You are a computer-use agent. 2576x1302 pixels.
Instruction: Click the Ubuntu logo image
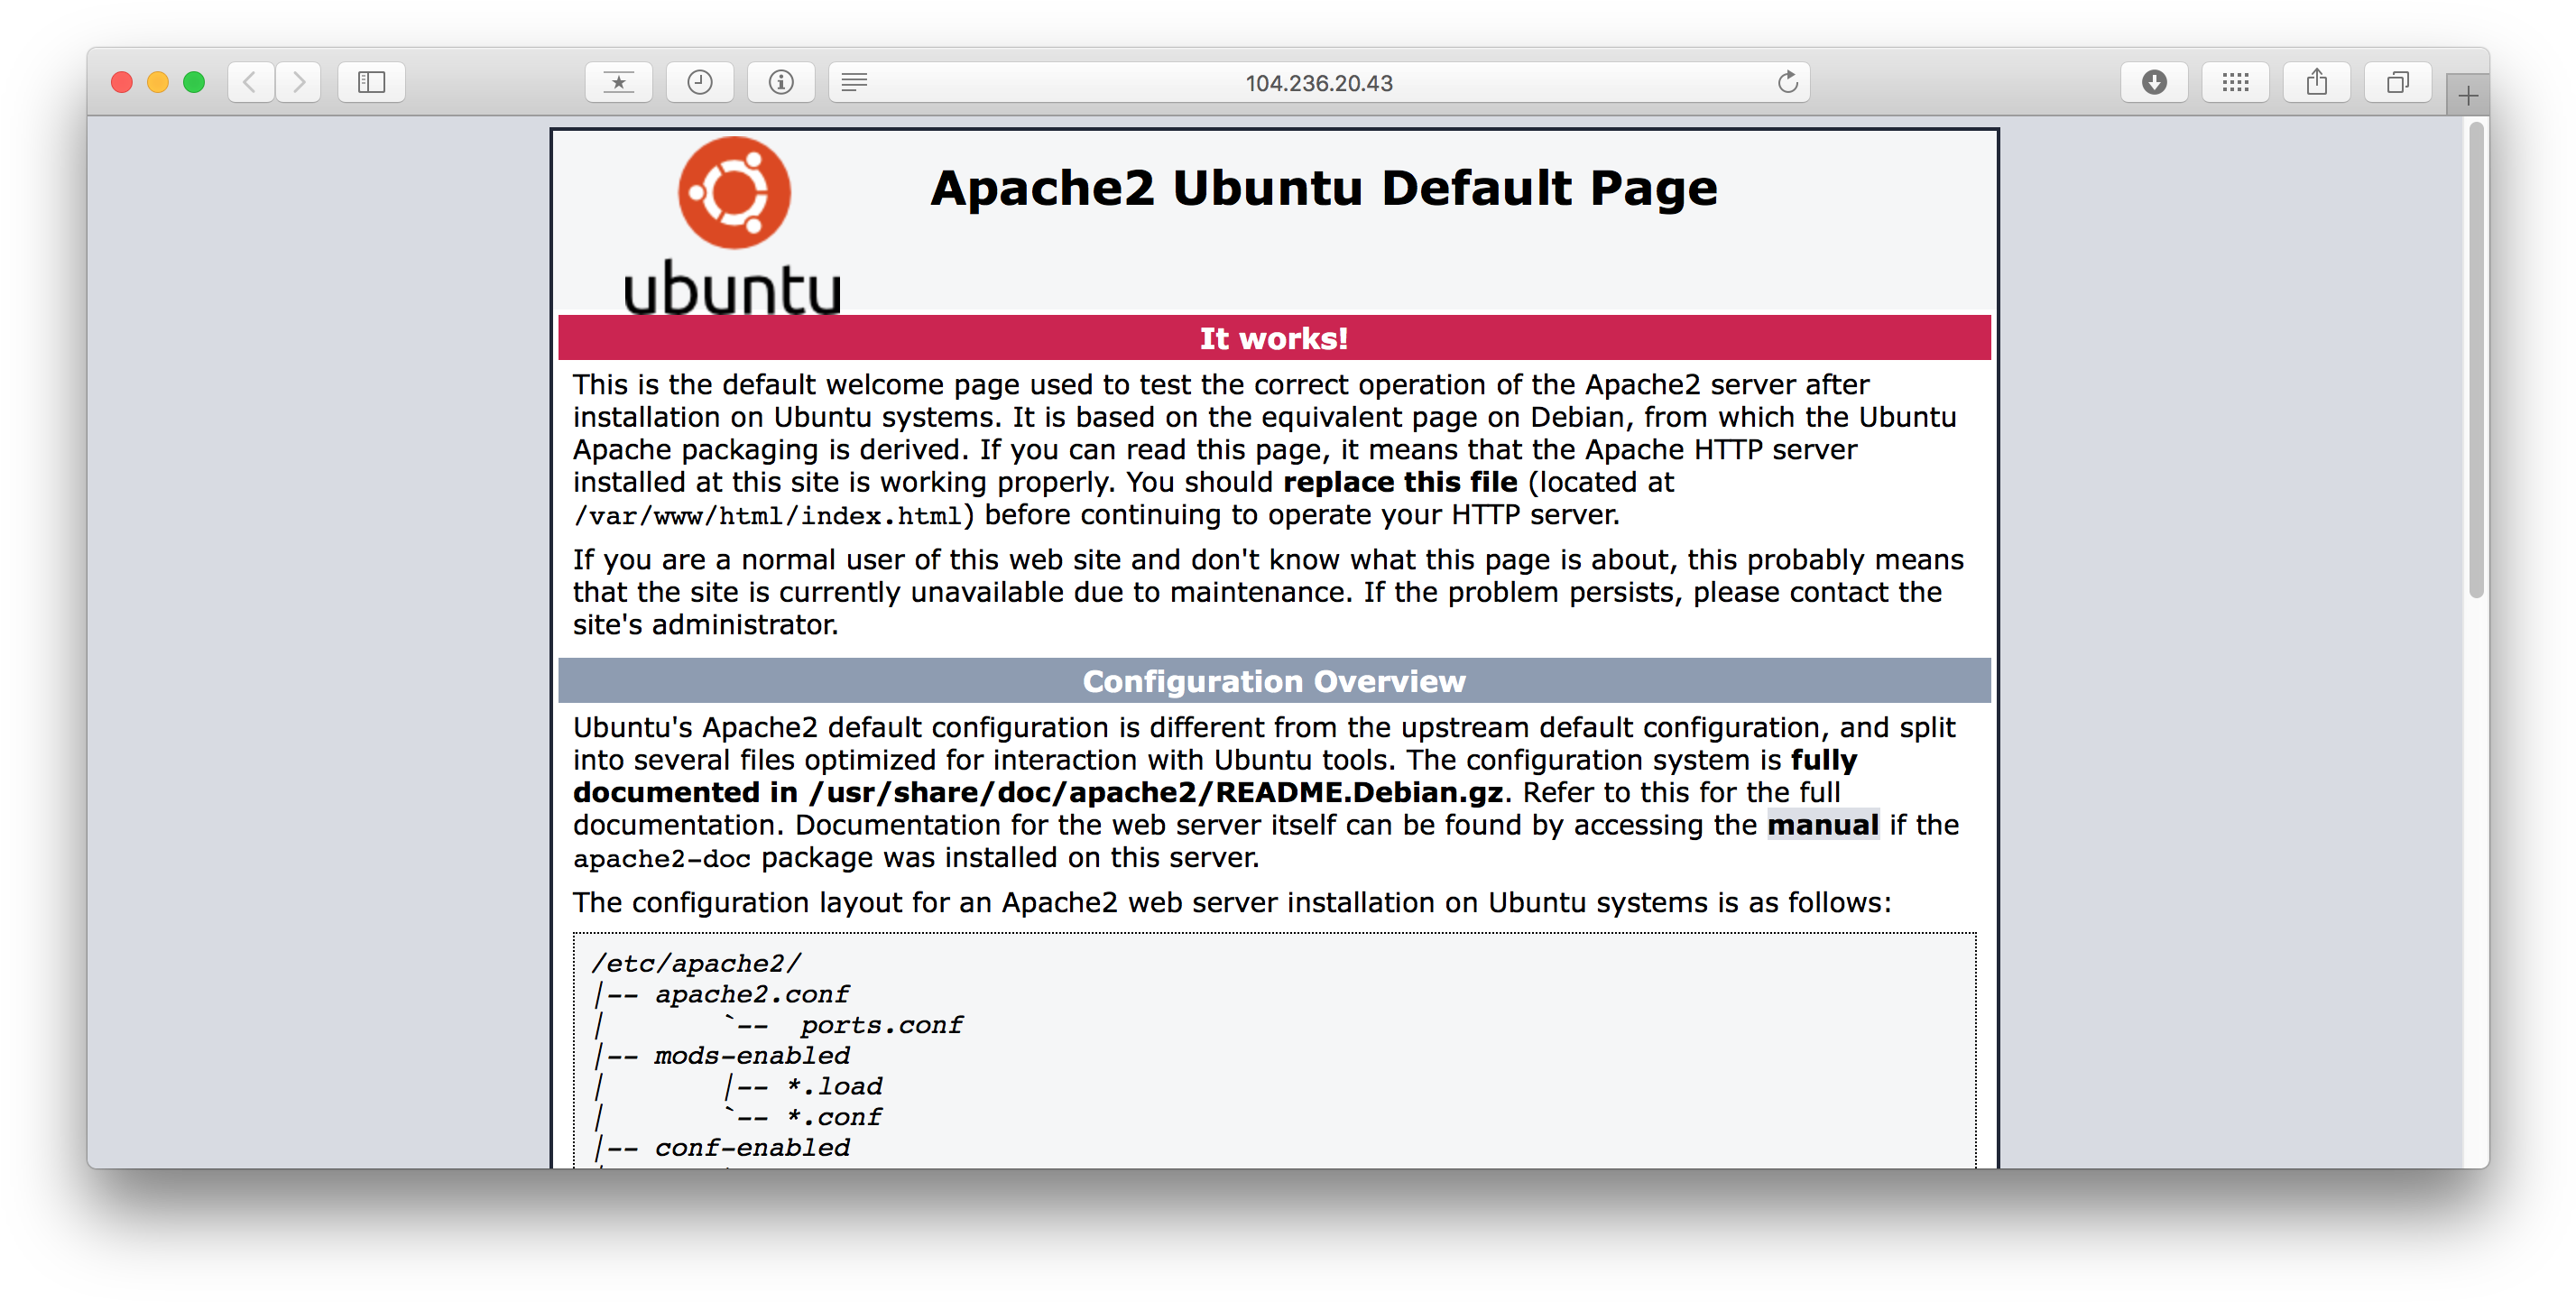click(x=733, y=226)
